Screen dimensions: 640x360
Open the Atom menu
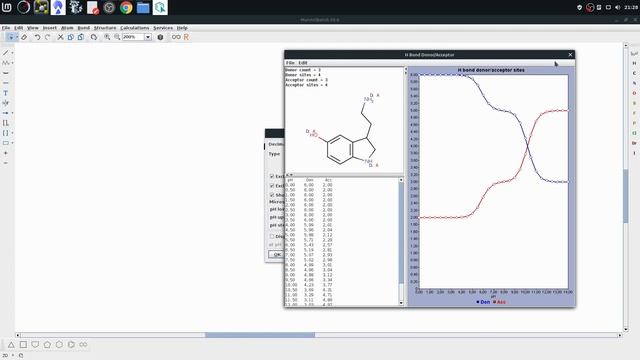[67, 28]
